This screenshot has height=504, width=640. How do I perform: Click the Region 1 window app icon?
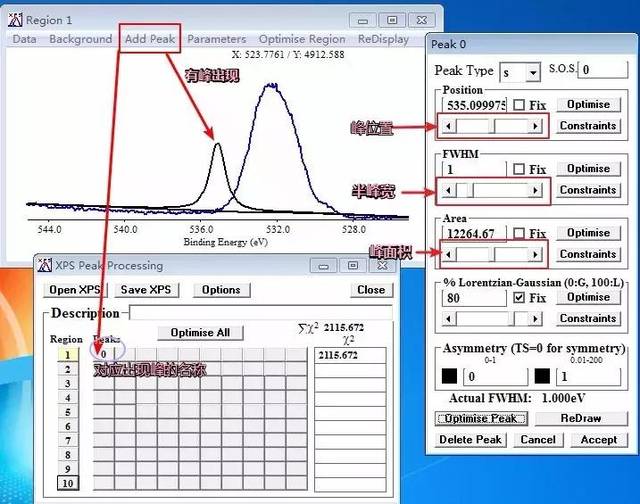[16, 20]
